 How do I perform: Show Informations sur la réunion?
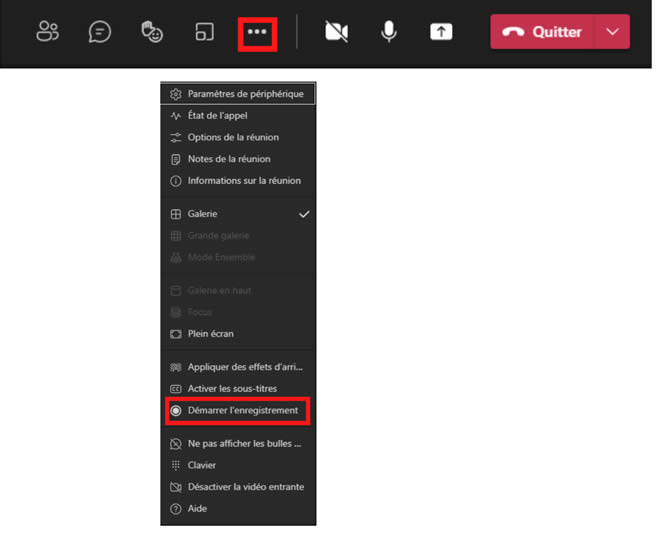point(238,181)
